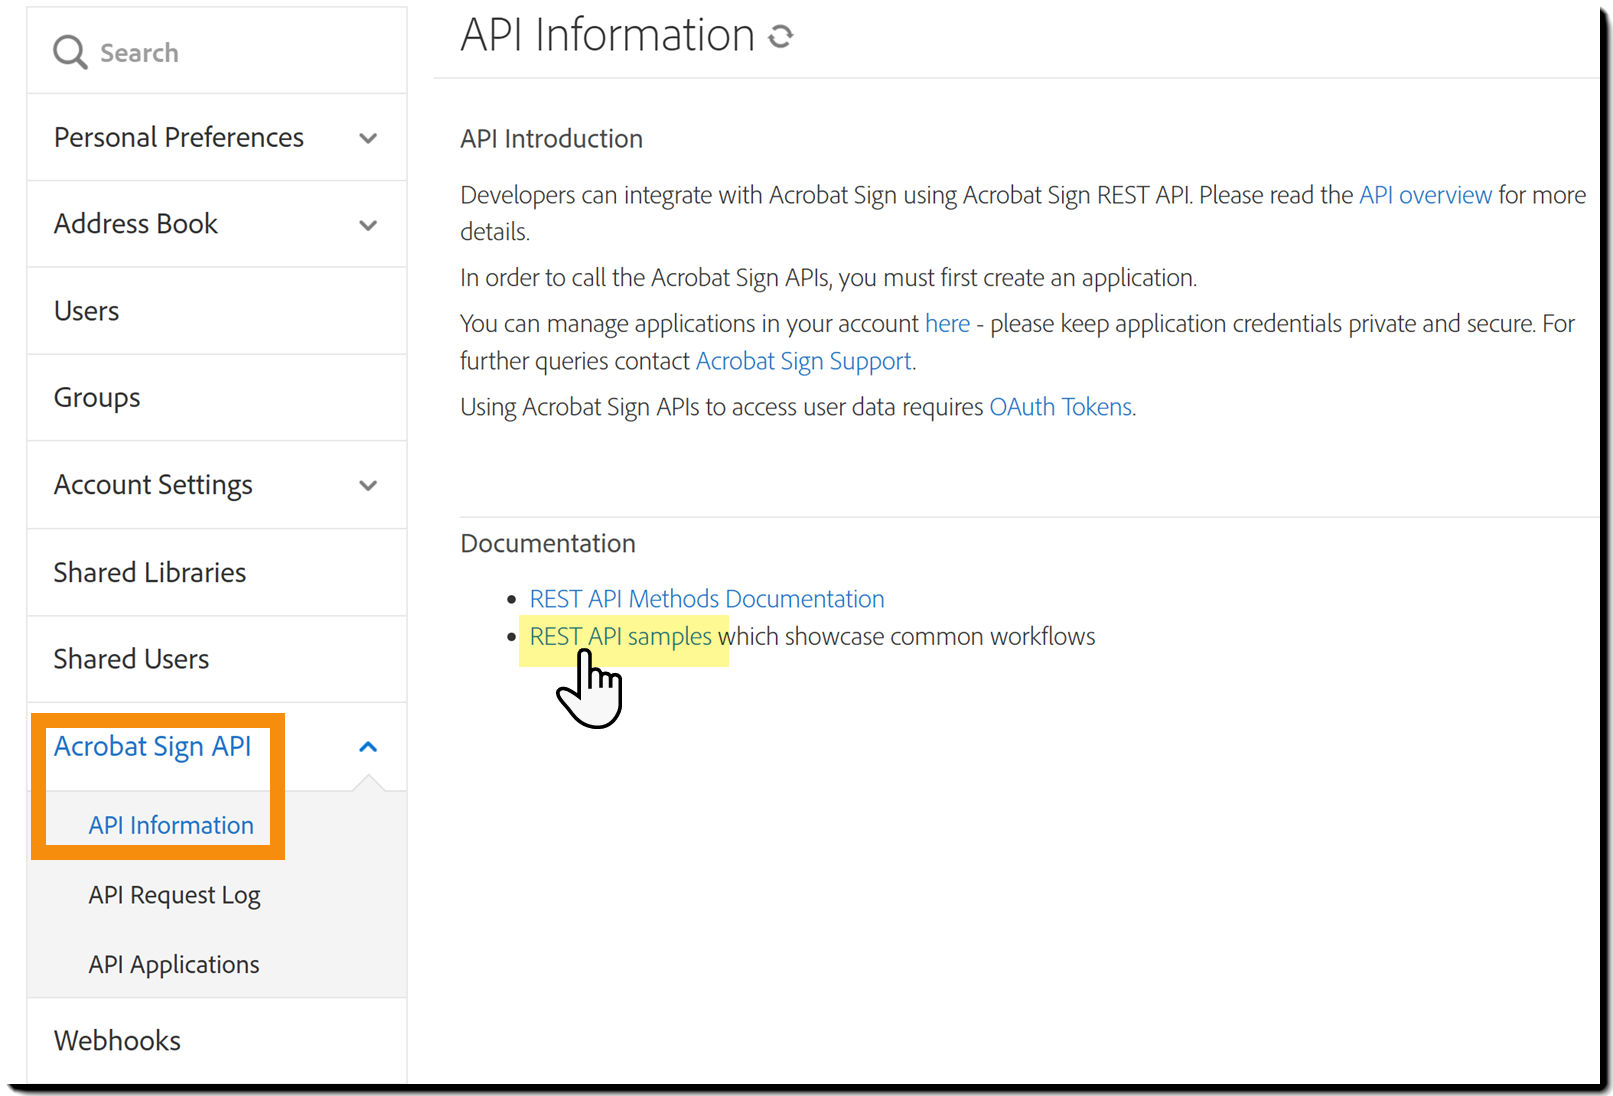Click the highlighted REST API samples link

point(620,636)
